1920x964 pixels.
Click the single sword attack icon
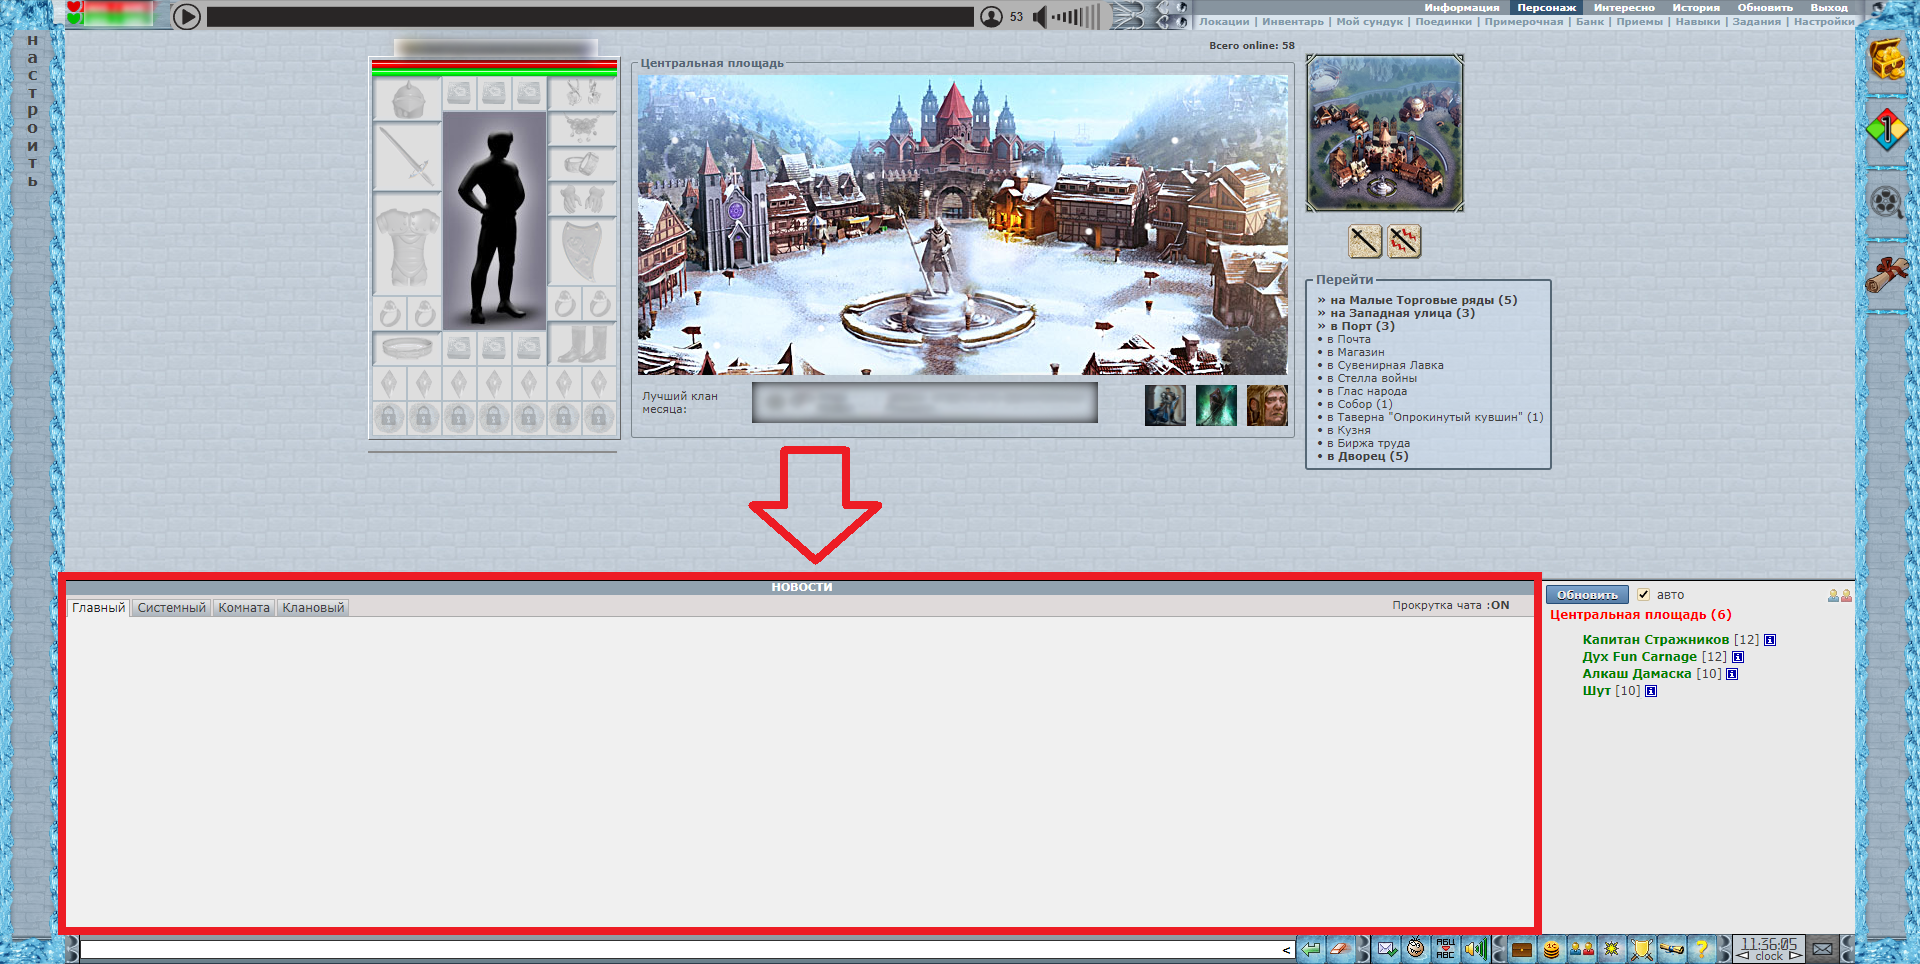coord(1365,241)
